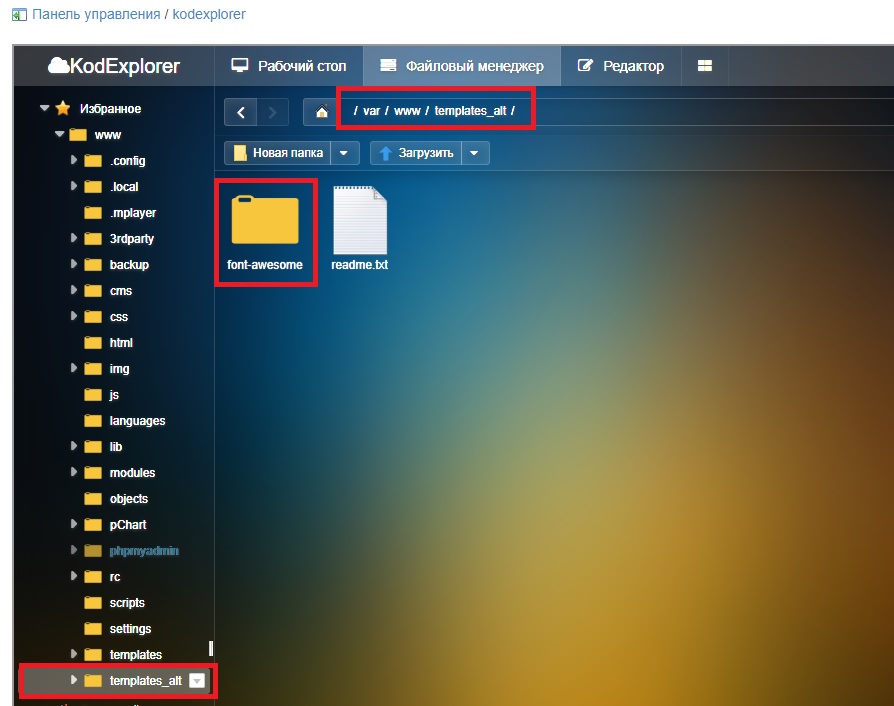
Task: Click the rc folder icon in tree
Action: 93,577
